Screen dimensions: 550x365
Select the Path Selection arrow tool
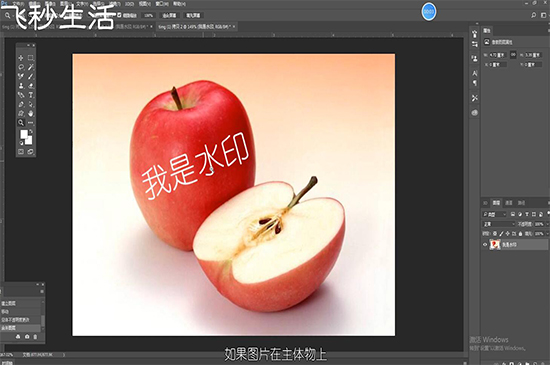[31, 104]
